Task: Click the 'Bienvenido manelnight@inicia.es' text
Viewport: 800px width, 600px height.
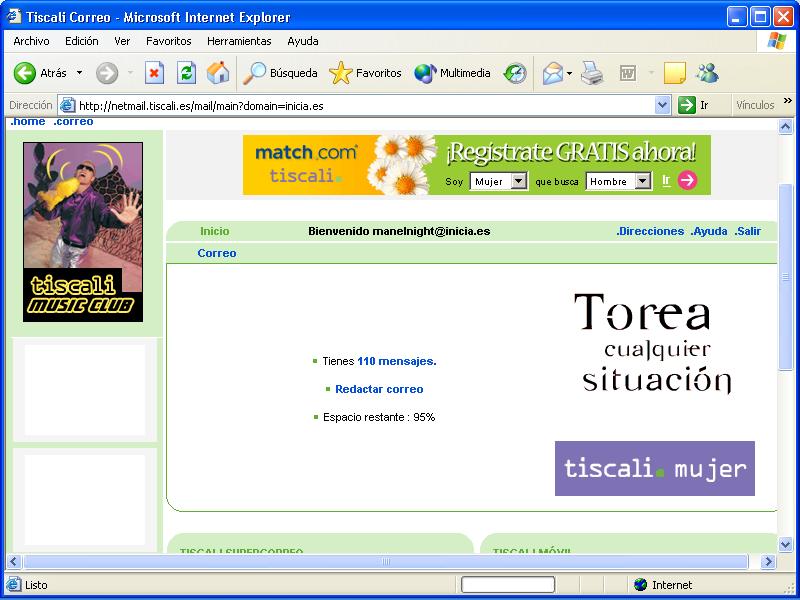Action: (399, 231)
